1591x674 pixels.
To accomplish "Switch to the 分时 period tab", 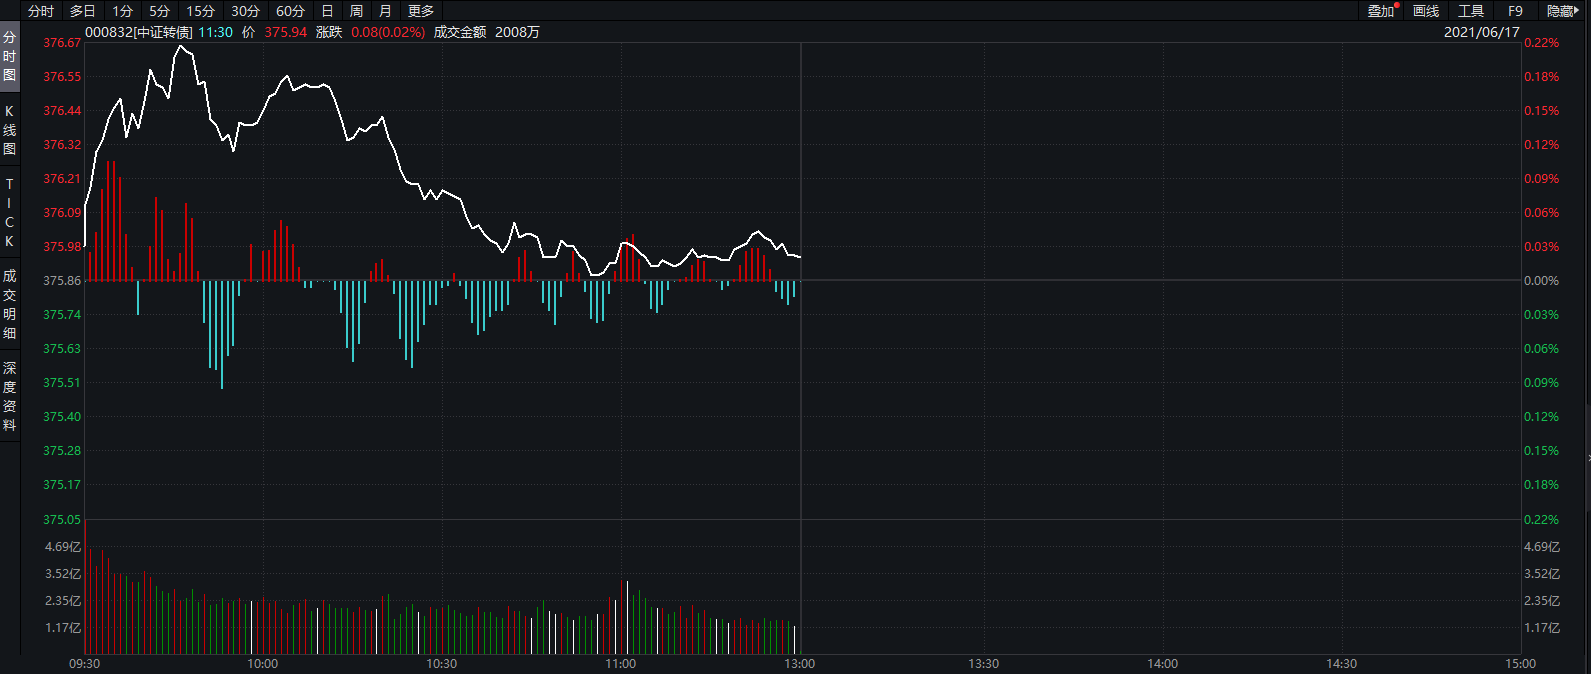I will (x=41, y=11).
